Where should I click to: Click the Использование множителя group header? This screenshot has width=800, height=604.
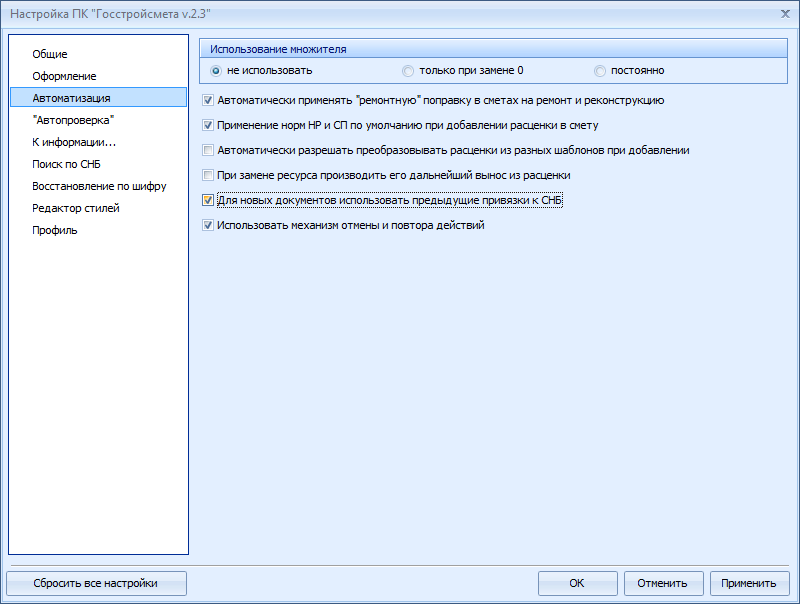point(493,49)
